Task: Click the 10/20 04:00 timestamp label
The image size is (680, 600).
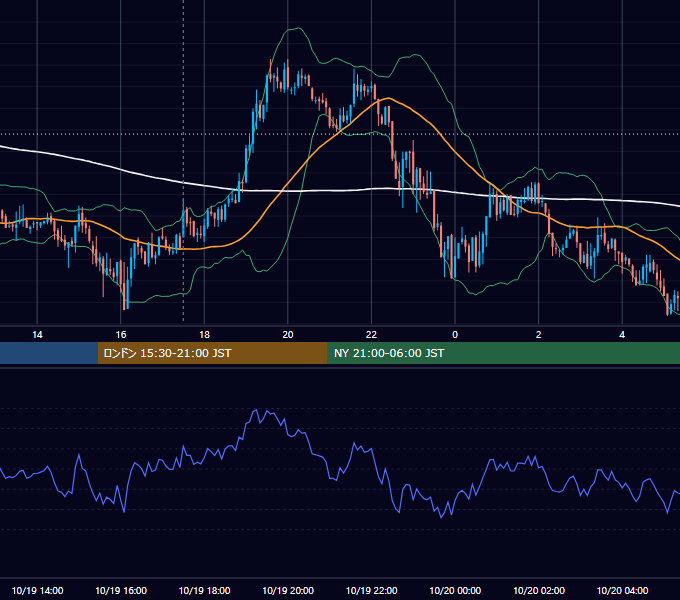Action: click(622, 590)
